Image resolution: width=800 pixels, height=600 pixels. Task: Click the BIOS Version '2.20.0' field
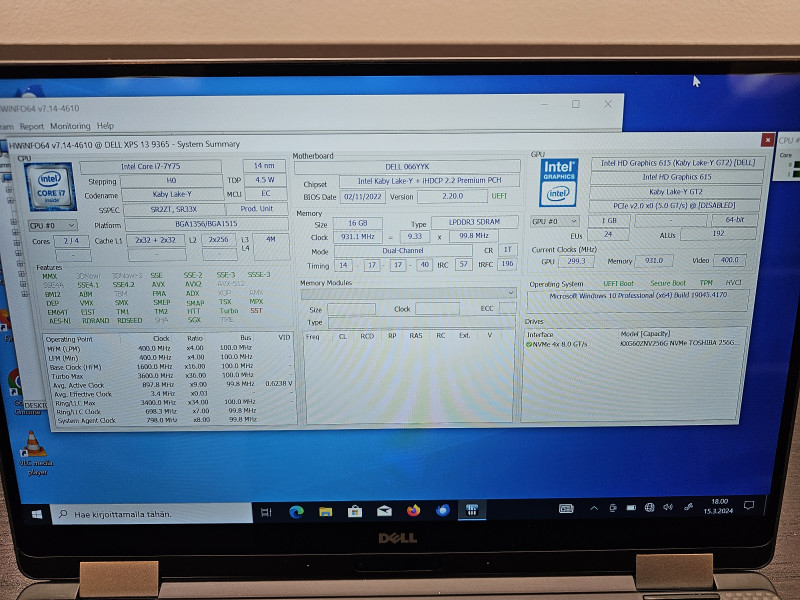(x=453, y=196)
